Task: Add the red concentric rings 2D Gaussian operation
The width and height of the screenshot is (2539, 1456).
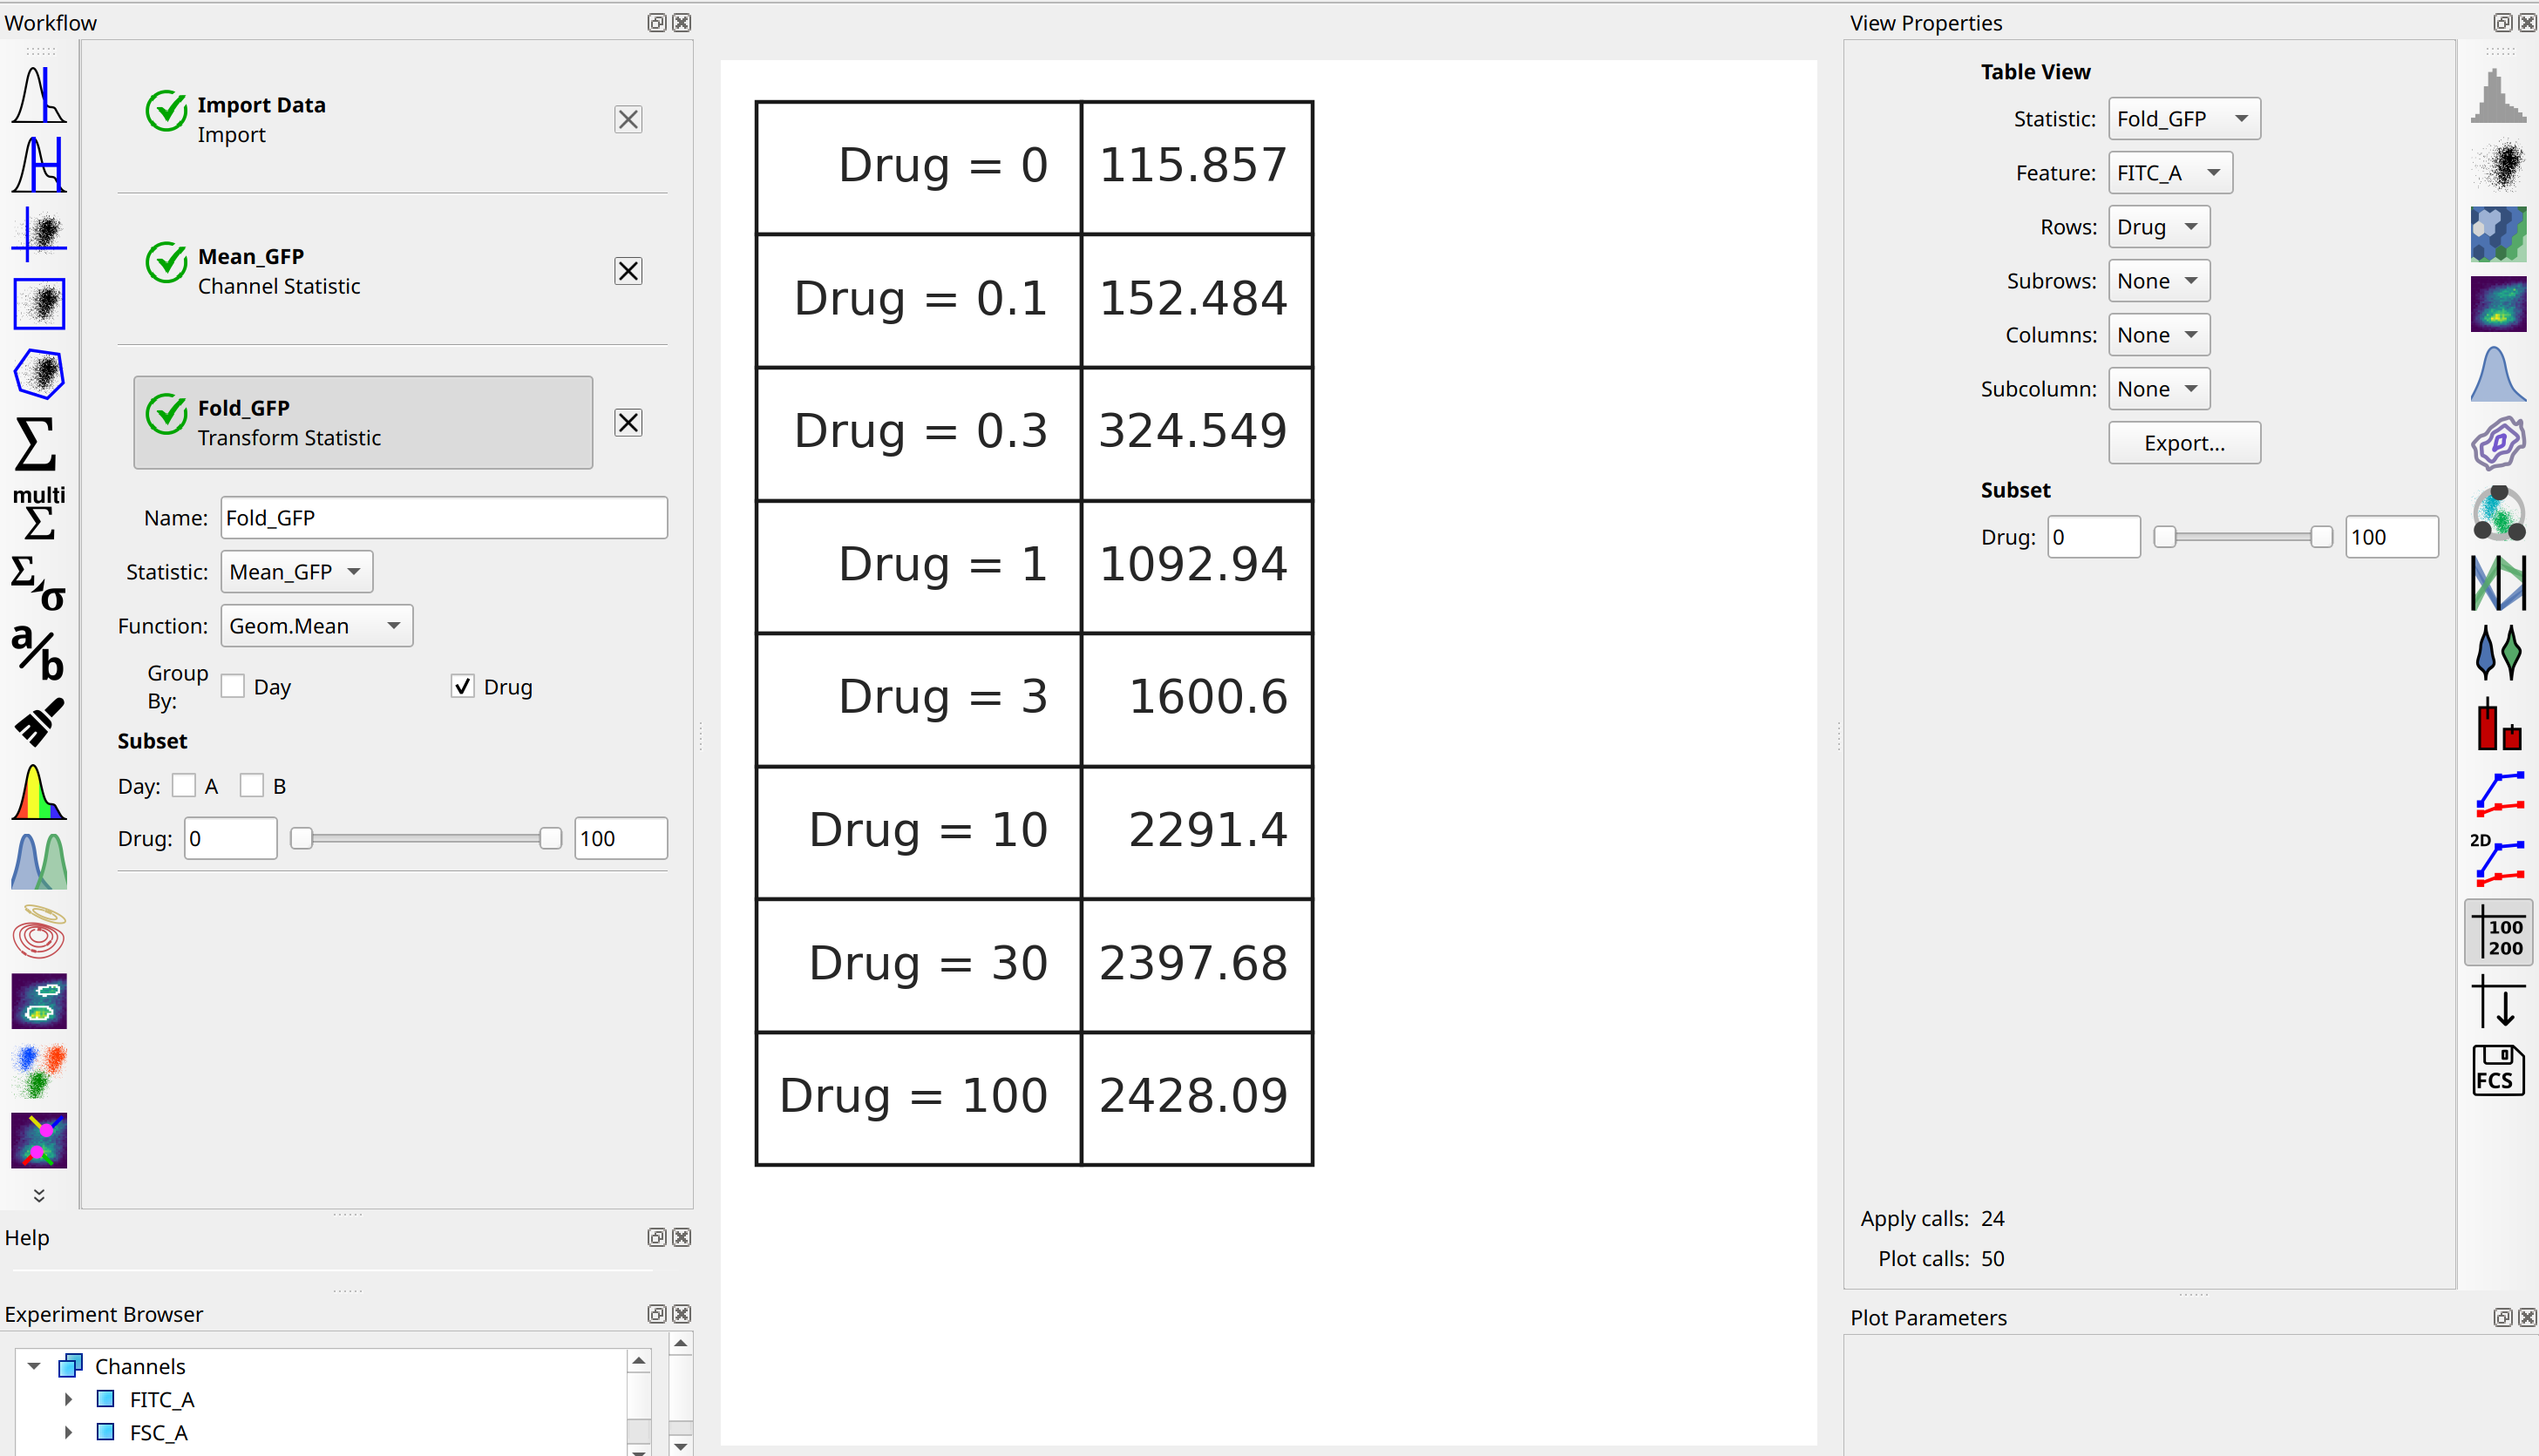Action: point(39,932)
